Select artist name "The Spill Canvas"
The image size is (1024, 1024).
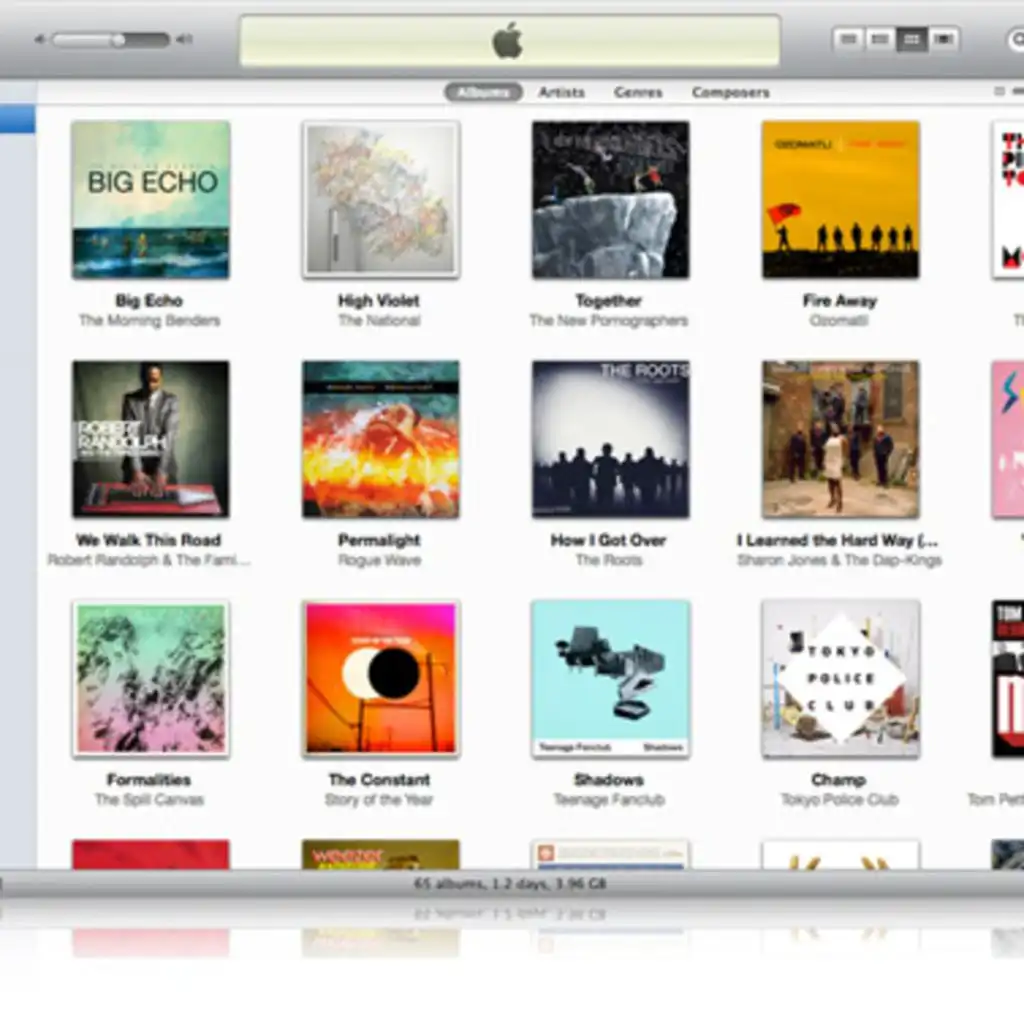tap(149, 800)
